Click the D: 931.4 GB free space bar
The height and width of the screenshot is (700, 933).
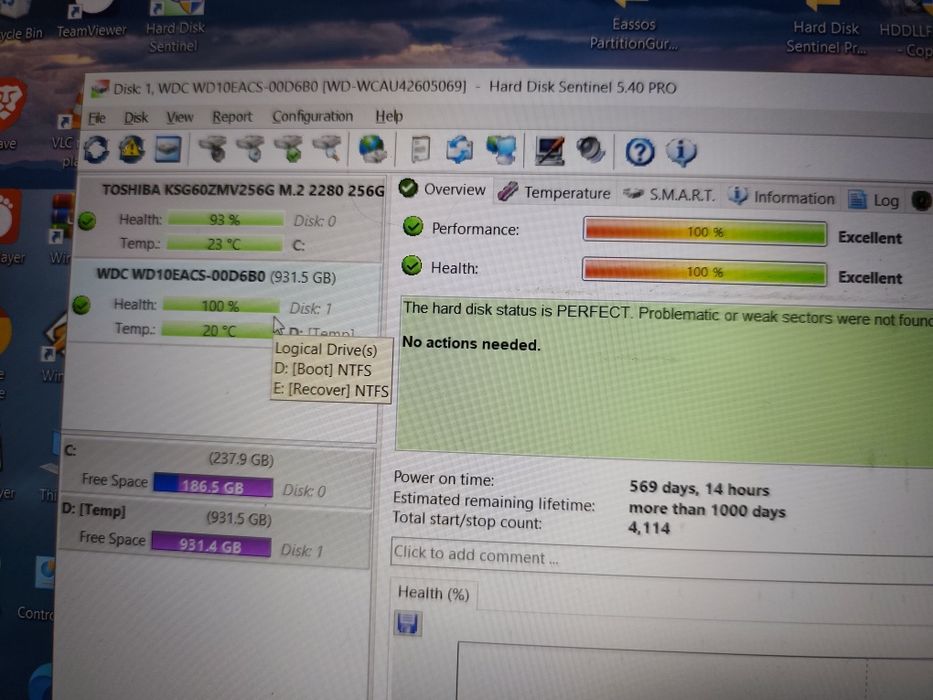211,544
